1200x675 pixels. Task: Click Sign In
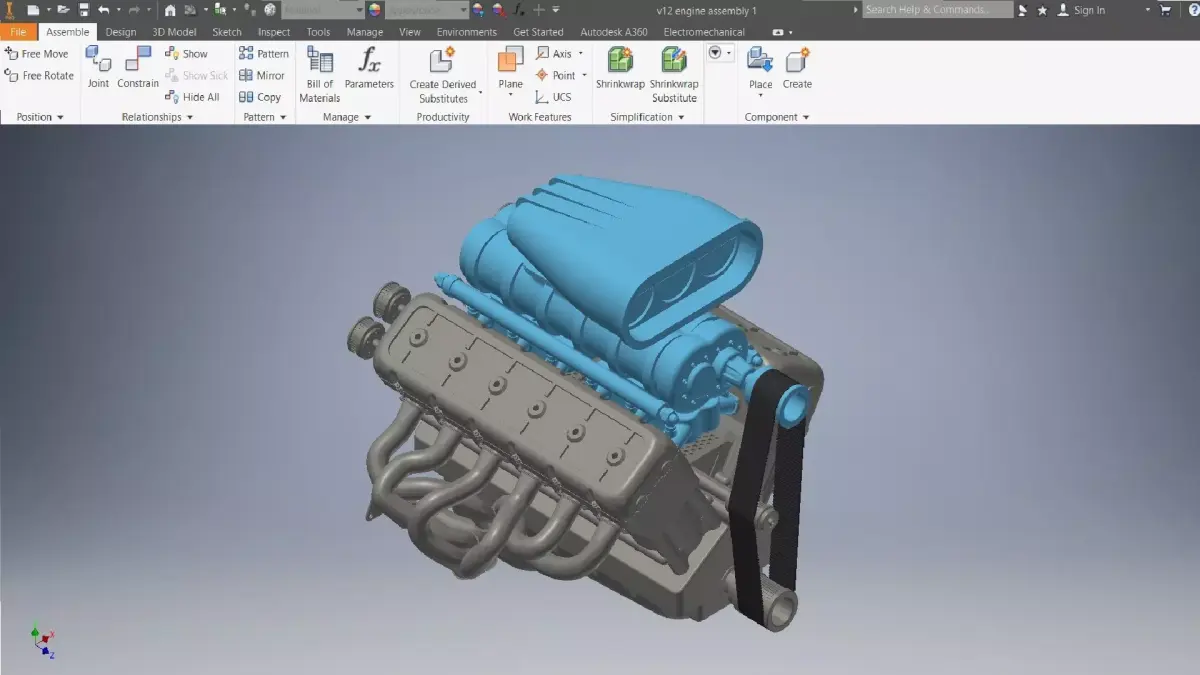[1080, 10]
